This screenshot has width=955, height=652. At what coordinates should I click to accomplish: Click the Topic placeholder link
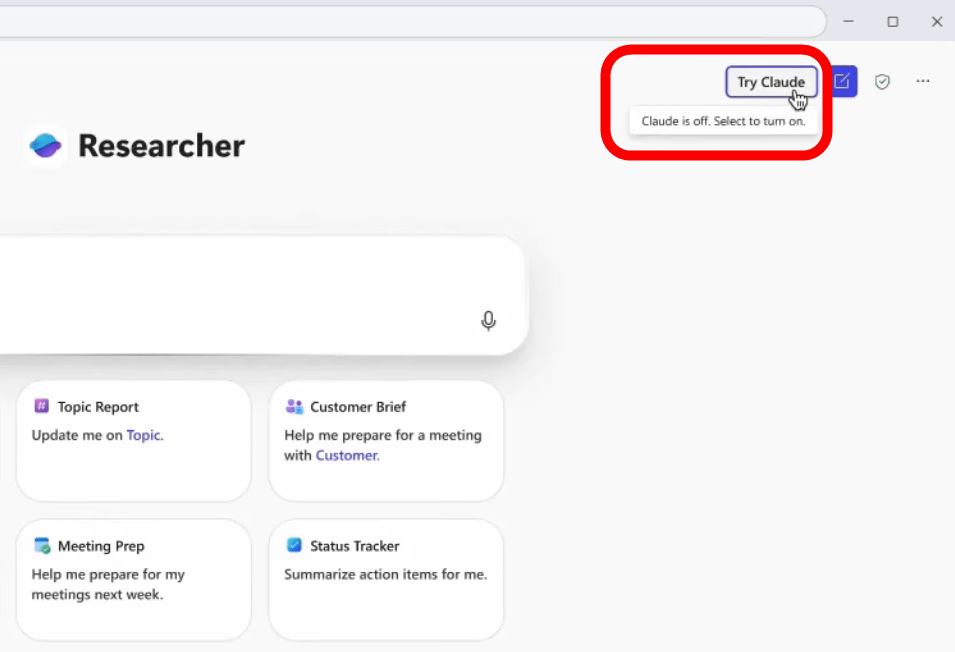coord(143,435)
